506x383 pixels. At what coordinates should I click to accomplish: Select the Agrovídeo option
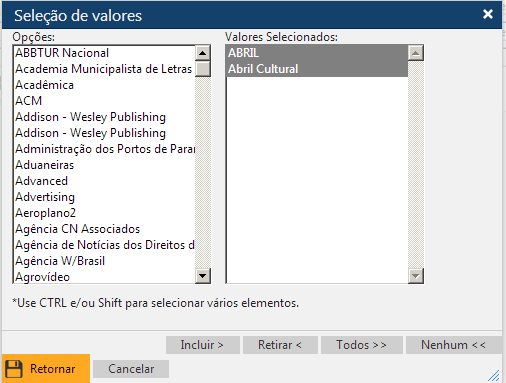[x=104, y=277]
